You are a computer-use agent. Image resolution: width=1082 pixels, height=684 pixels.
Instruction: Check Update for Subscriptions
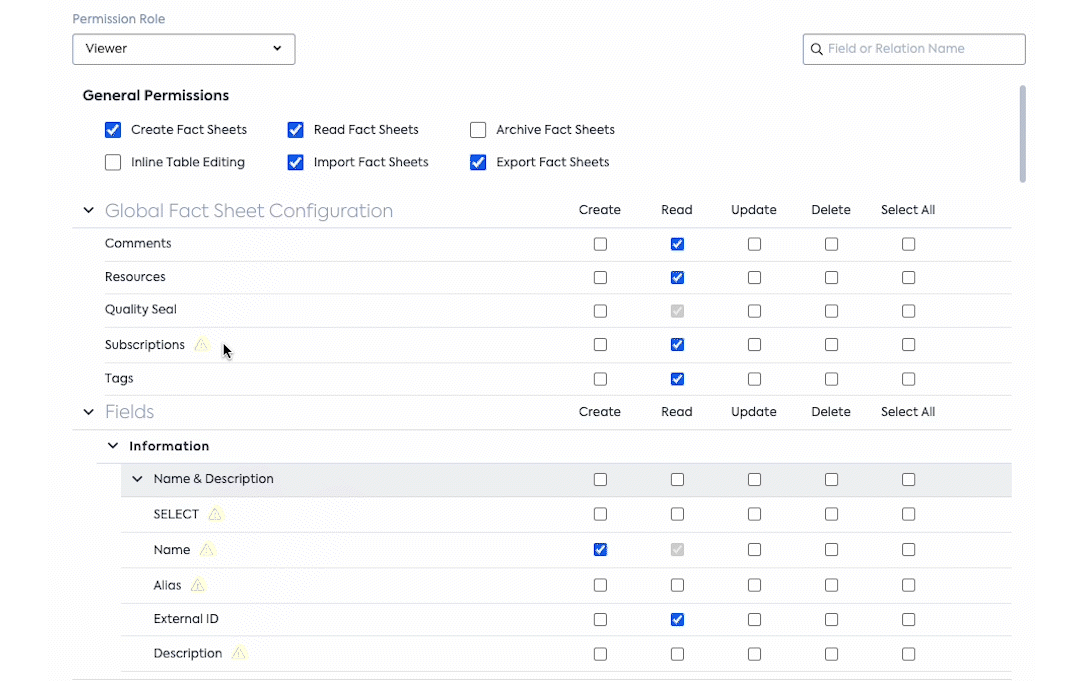click(x=754, y=344)
